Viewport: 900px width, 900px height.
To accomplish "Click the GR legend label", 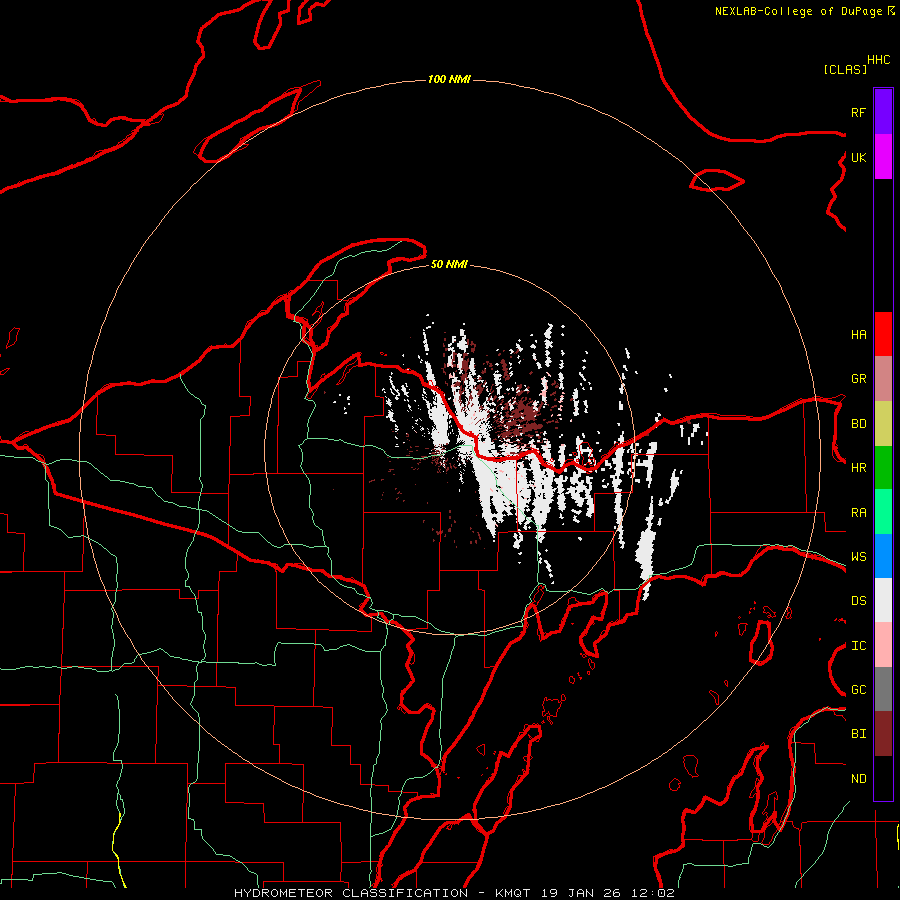I will pos(858,379).
